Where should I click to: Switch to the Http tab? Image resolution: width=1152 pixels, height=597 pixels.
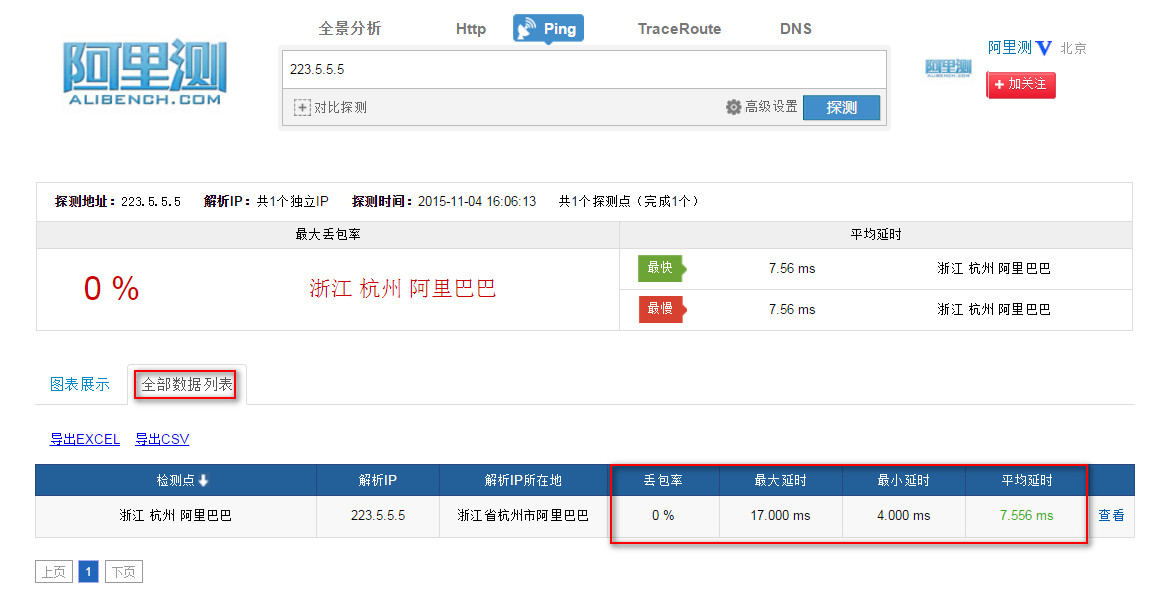pyautogui.click(x=470, y=29)
